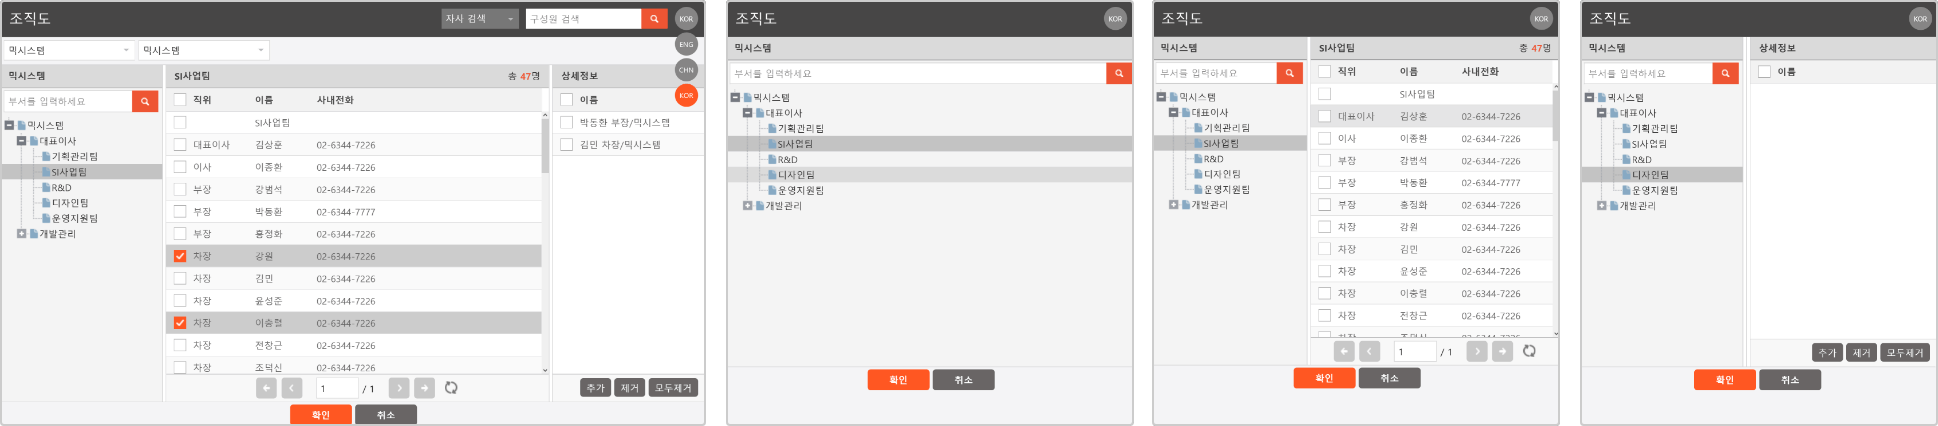Viewport: 1938px width, 426px height.
Task: Expand 개발관리 node in second panel tree
Action: coord(747,206)
